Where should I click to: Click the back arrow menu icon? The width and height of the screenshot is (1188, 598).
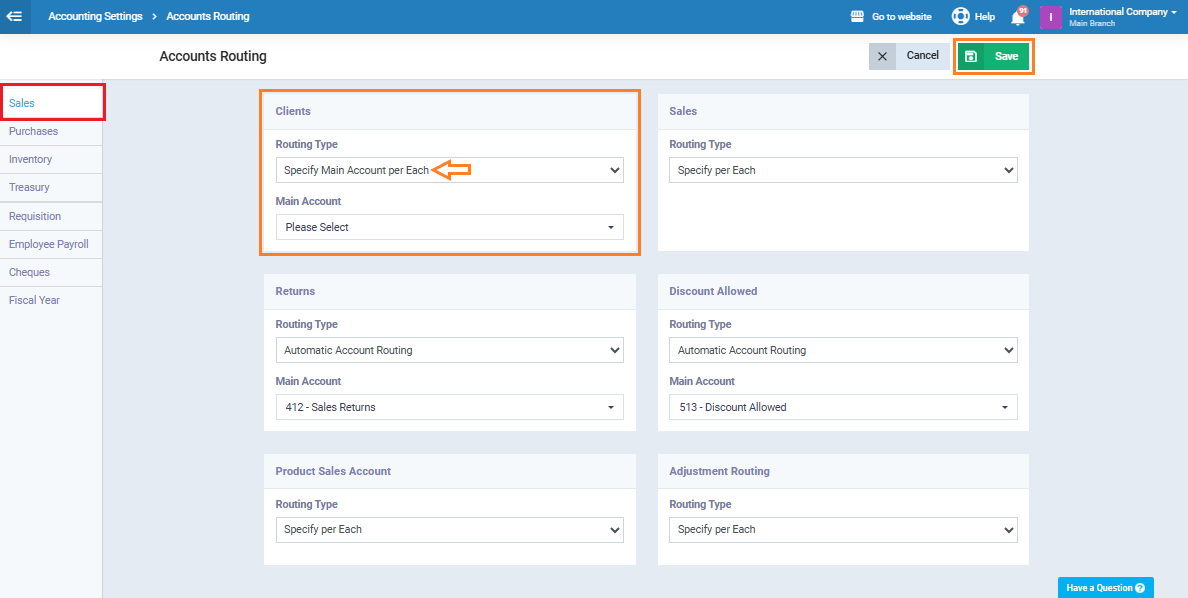coord(15,16)
